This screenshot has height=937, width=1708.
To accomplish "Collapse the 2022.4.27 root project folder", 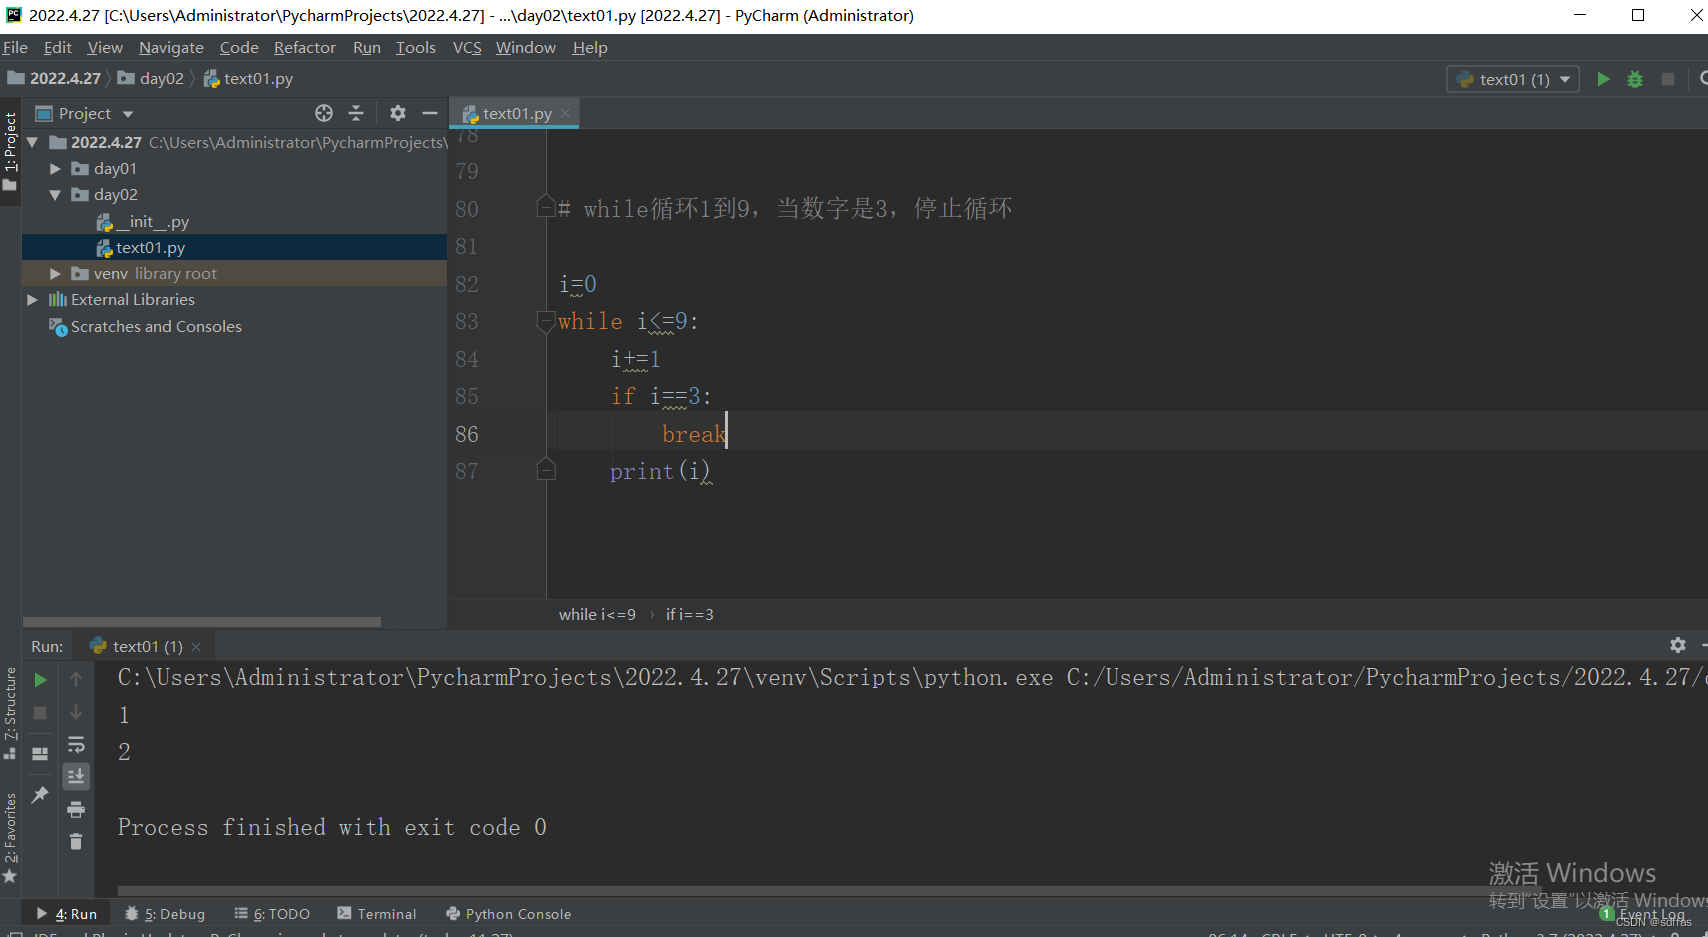I will click(32, 142).
